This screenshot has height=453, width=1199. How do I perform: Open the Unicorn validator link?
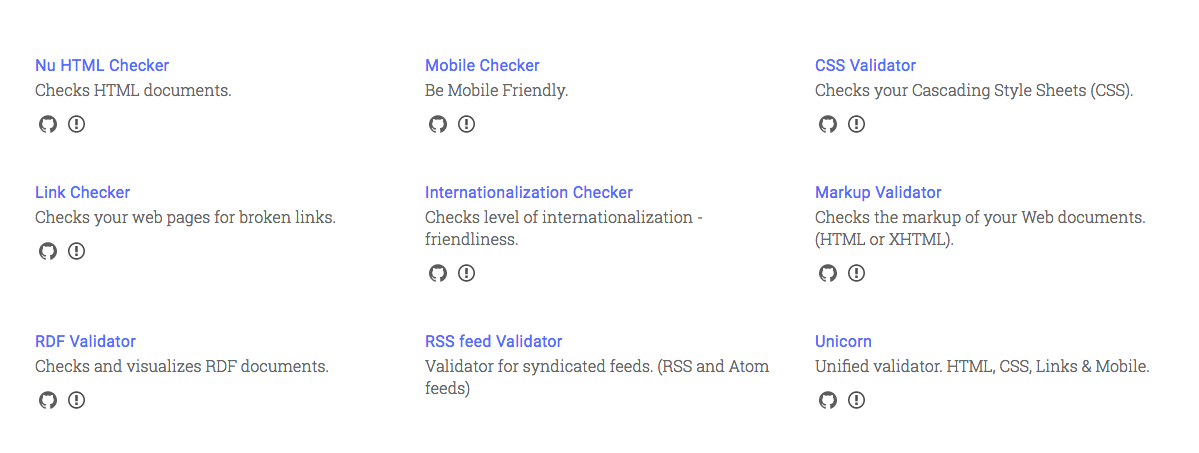click(843, 341)
